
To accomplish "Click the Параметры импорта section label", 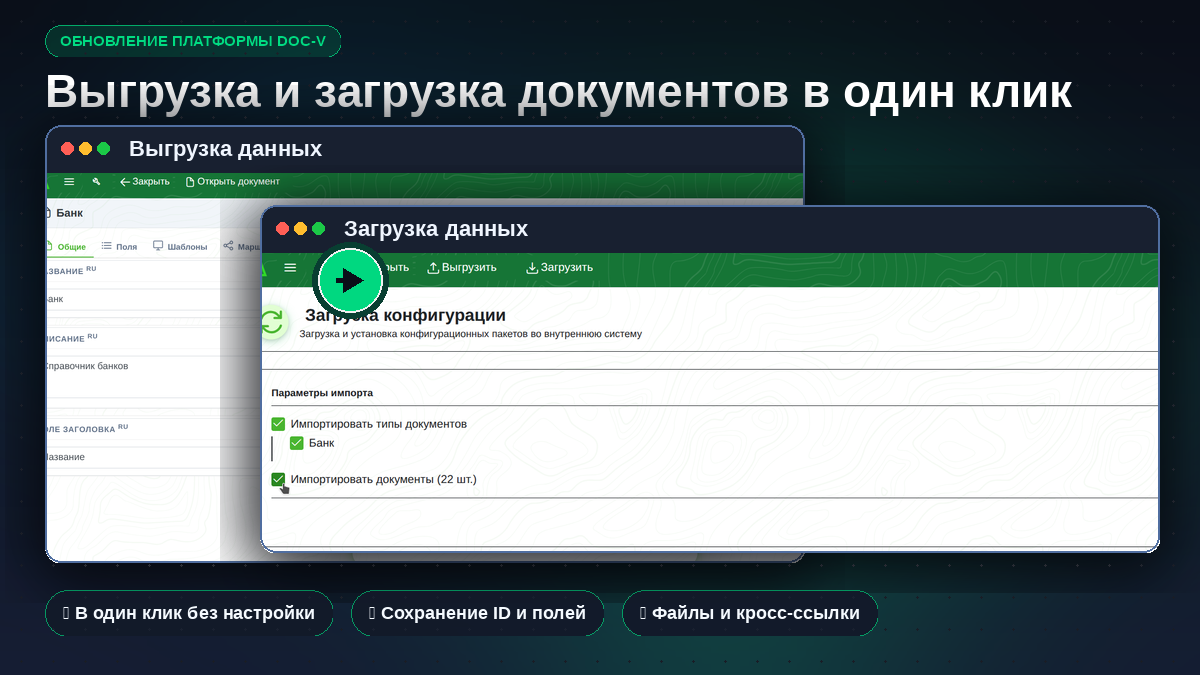I will tap(322, 393).
